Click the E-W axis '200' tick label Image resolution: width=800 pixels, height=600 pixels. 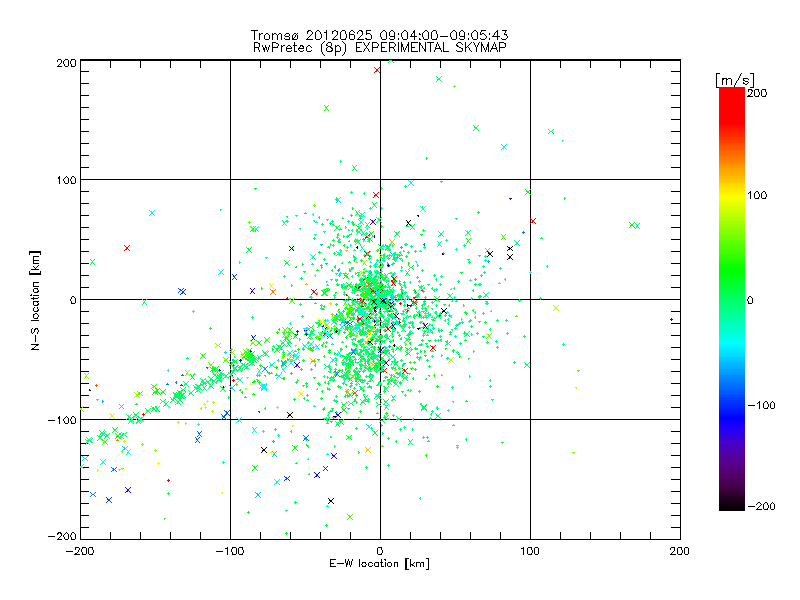680,551
